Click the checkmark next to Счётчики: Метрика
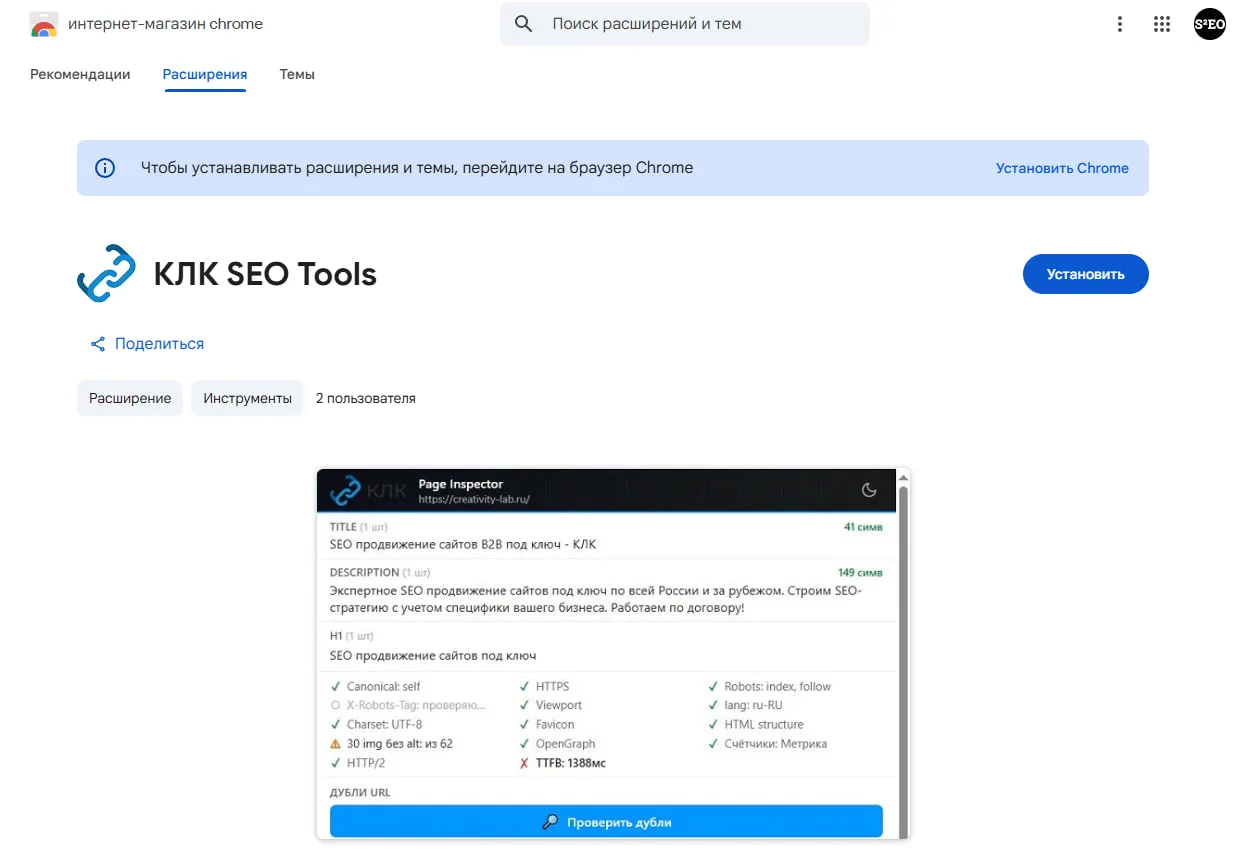Image resolution: width=1238 pixels, height=855 pixels. click(714, 744)
